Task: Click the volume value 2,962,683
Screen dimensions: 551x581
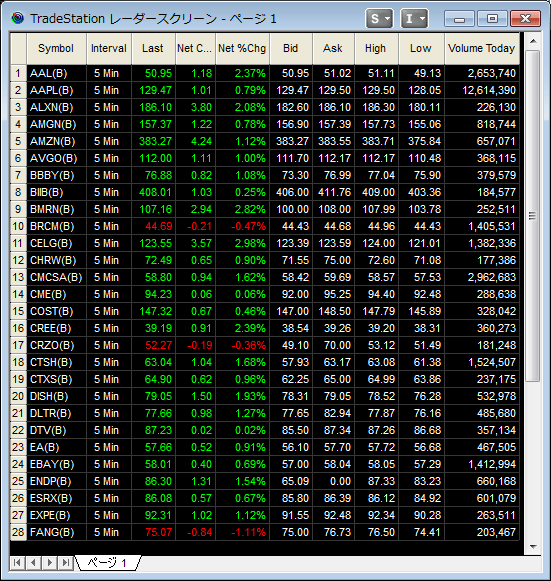Action: coord(482,278)
